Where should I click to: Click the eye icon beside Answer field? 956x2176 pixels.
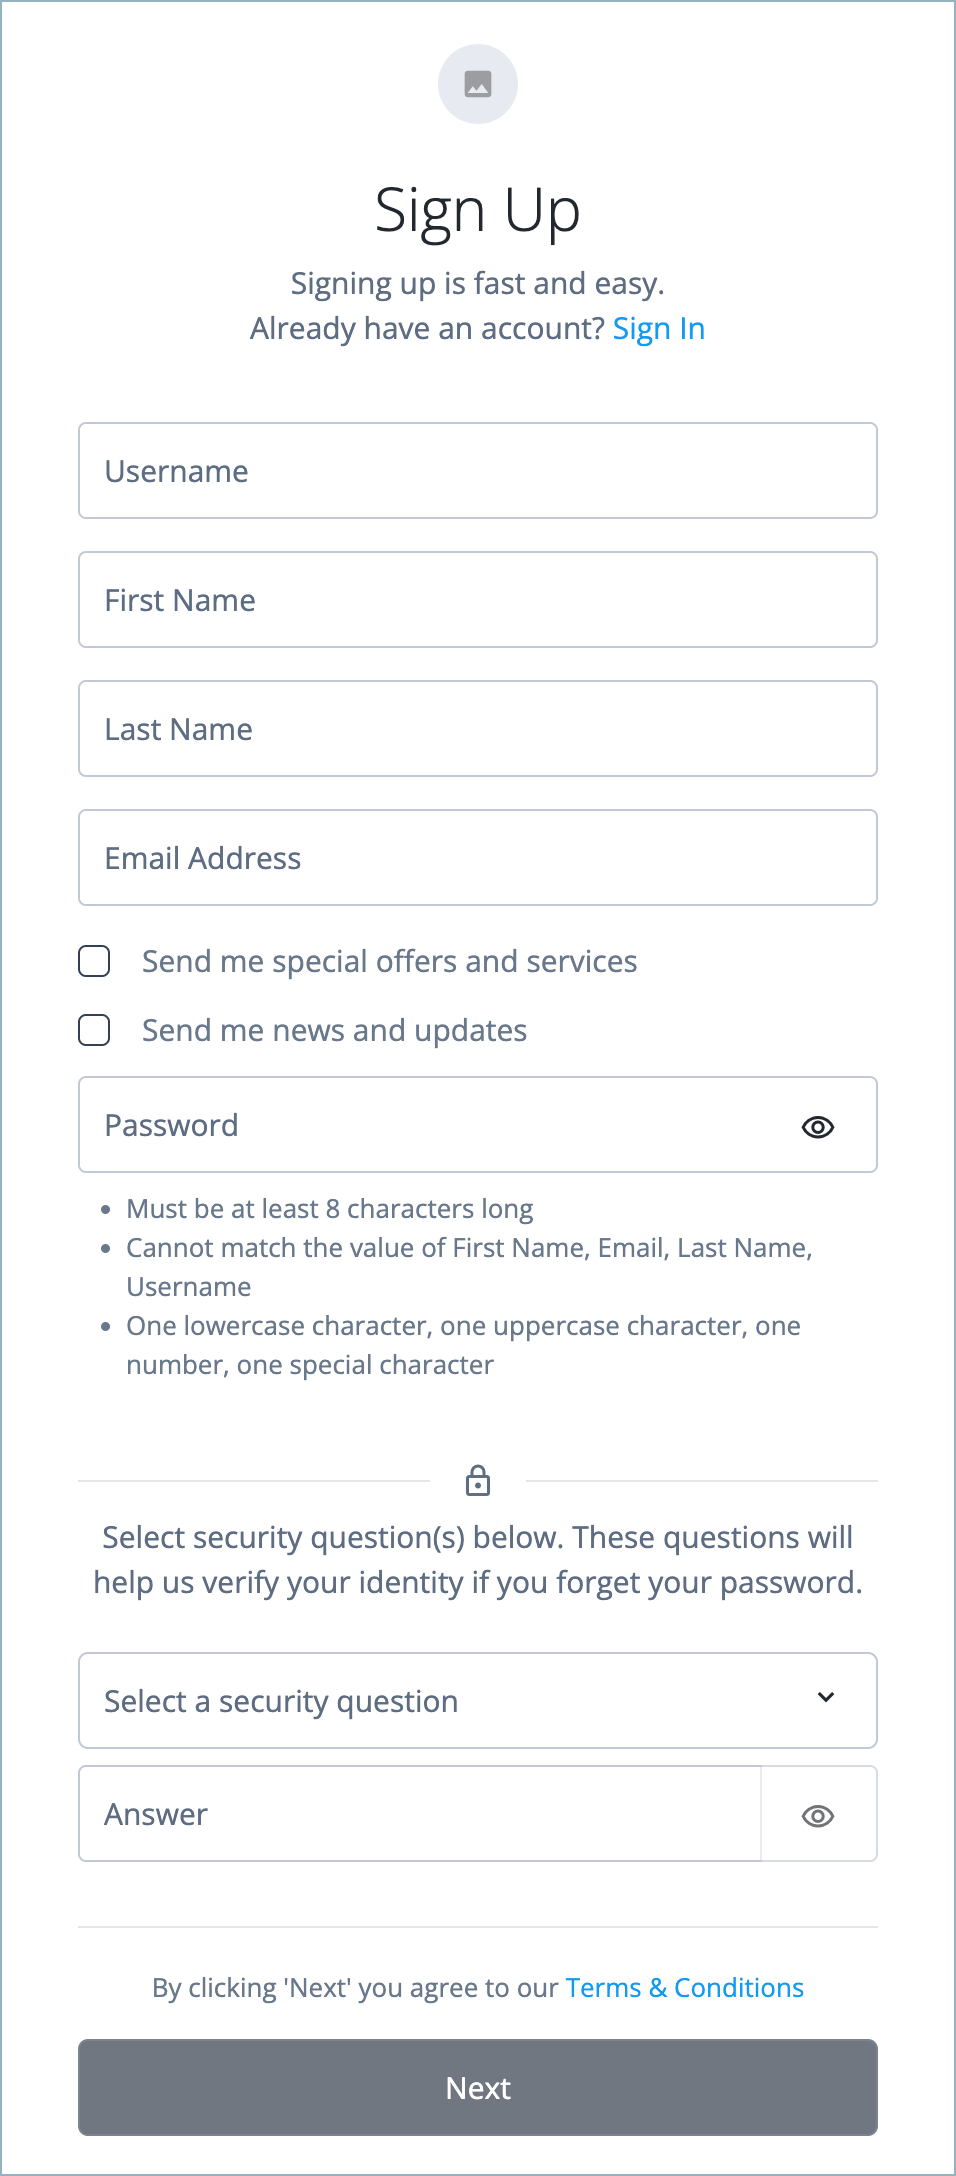[816, 1813]
